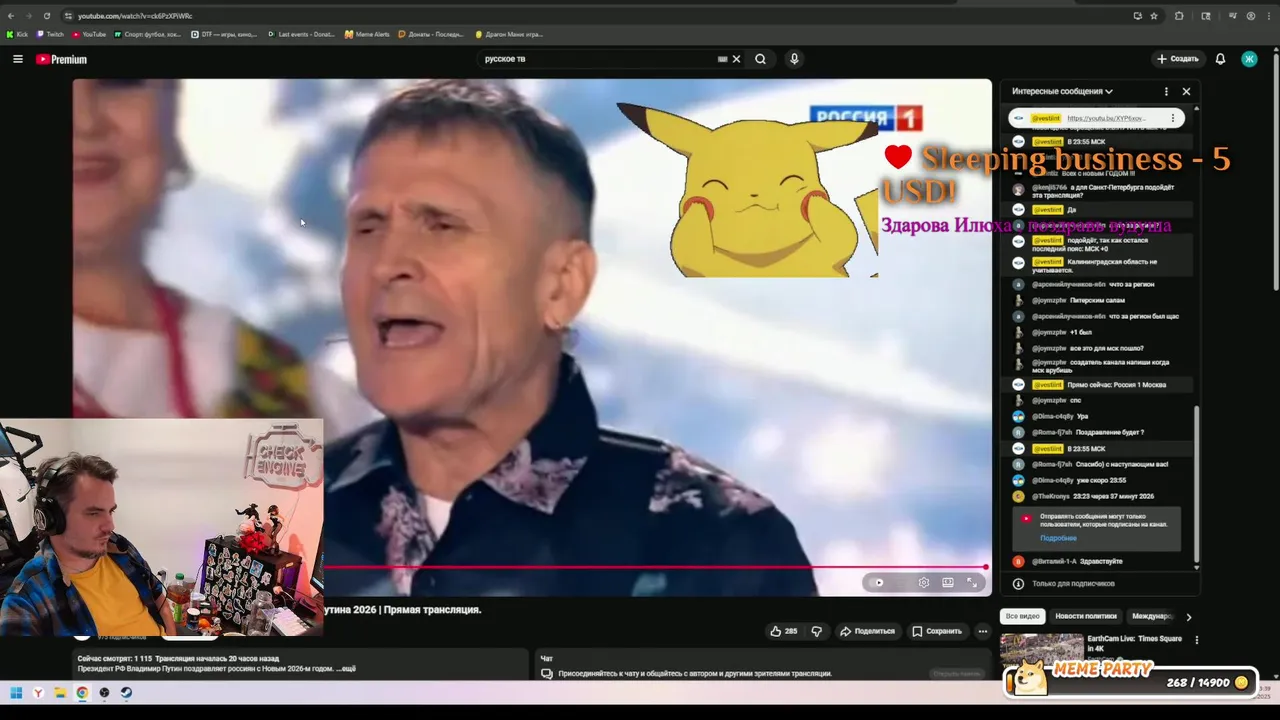The width and height of the screenshot is (1280, 720).
Task: Switch to Chrome in the taskbar
Action: pos(82,692)
